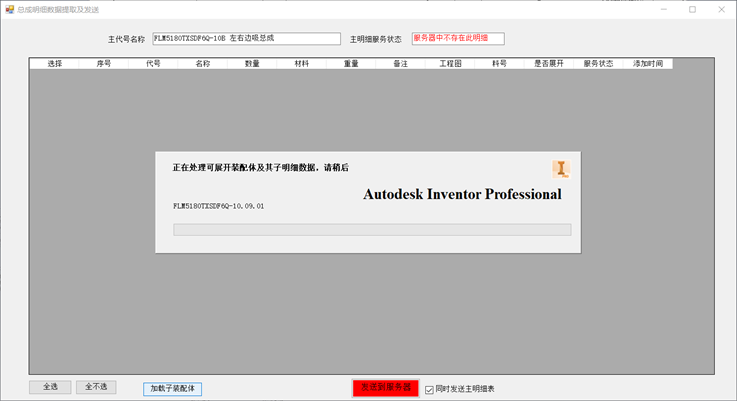737x401 pixels.
Task: Click the 代号 column header
Action: pos(153,64)
